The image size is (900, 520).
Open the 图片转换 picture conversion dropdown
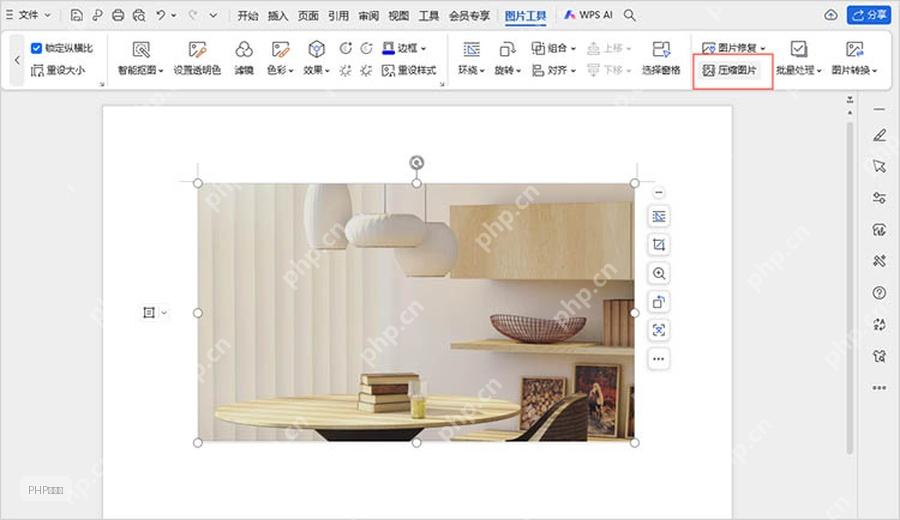(854, 59)
